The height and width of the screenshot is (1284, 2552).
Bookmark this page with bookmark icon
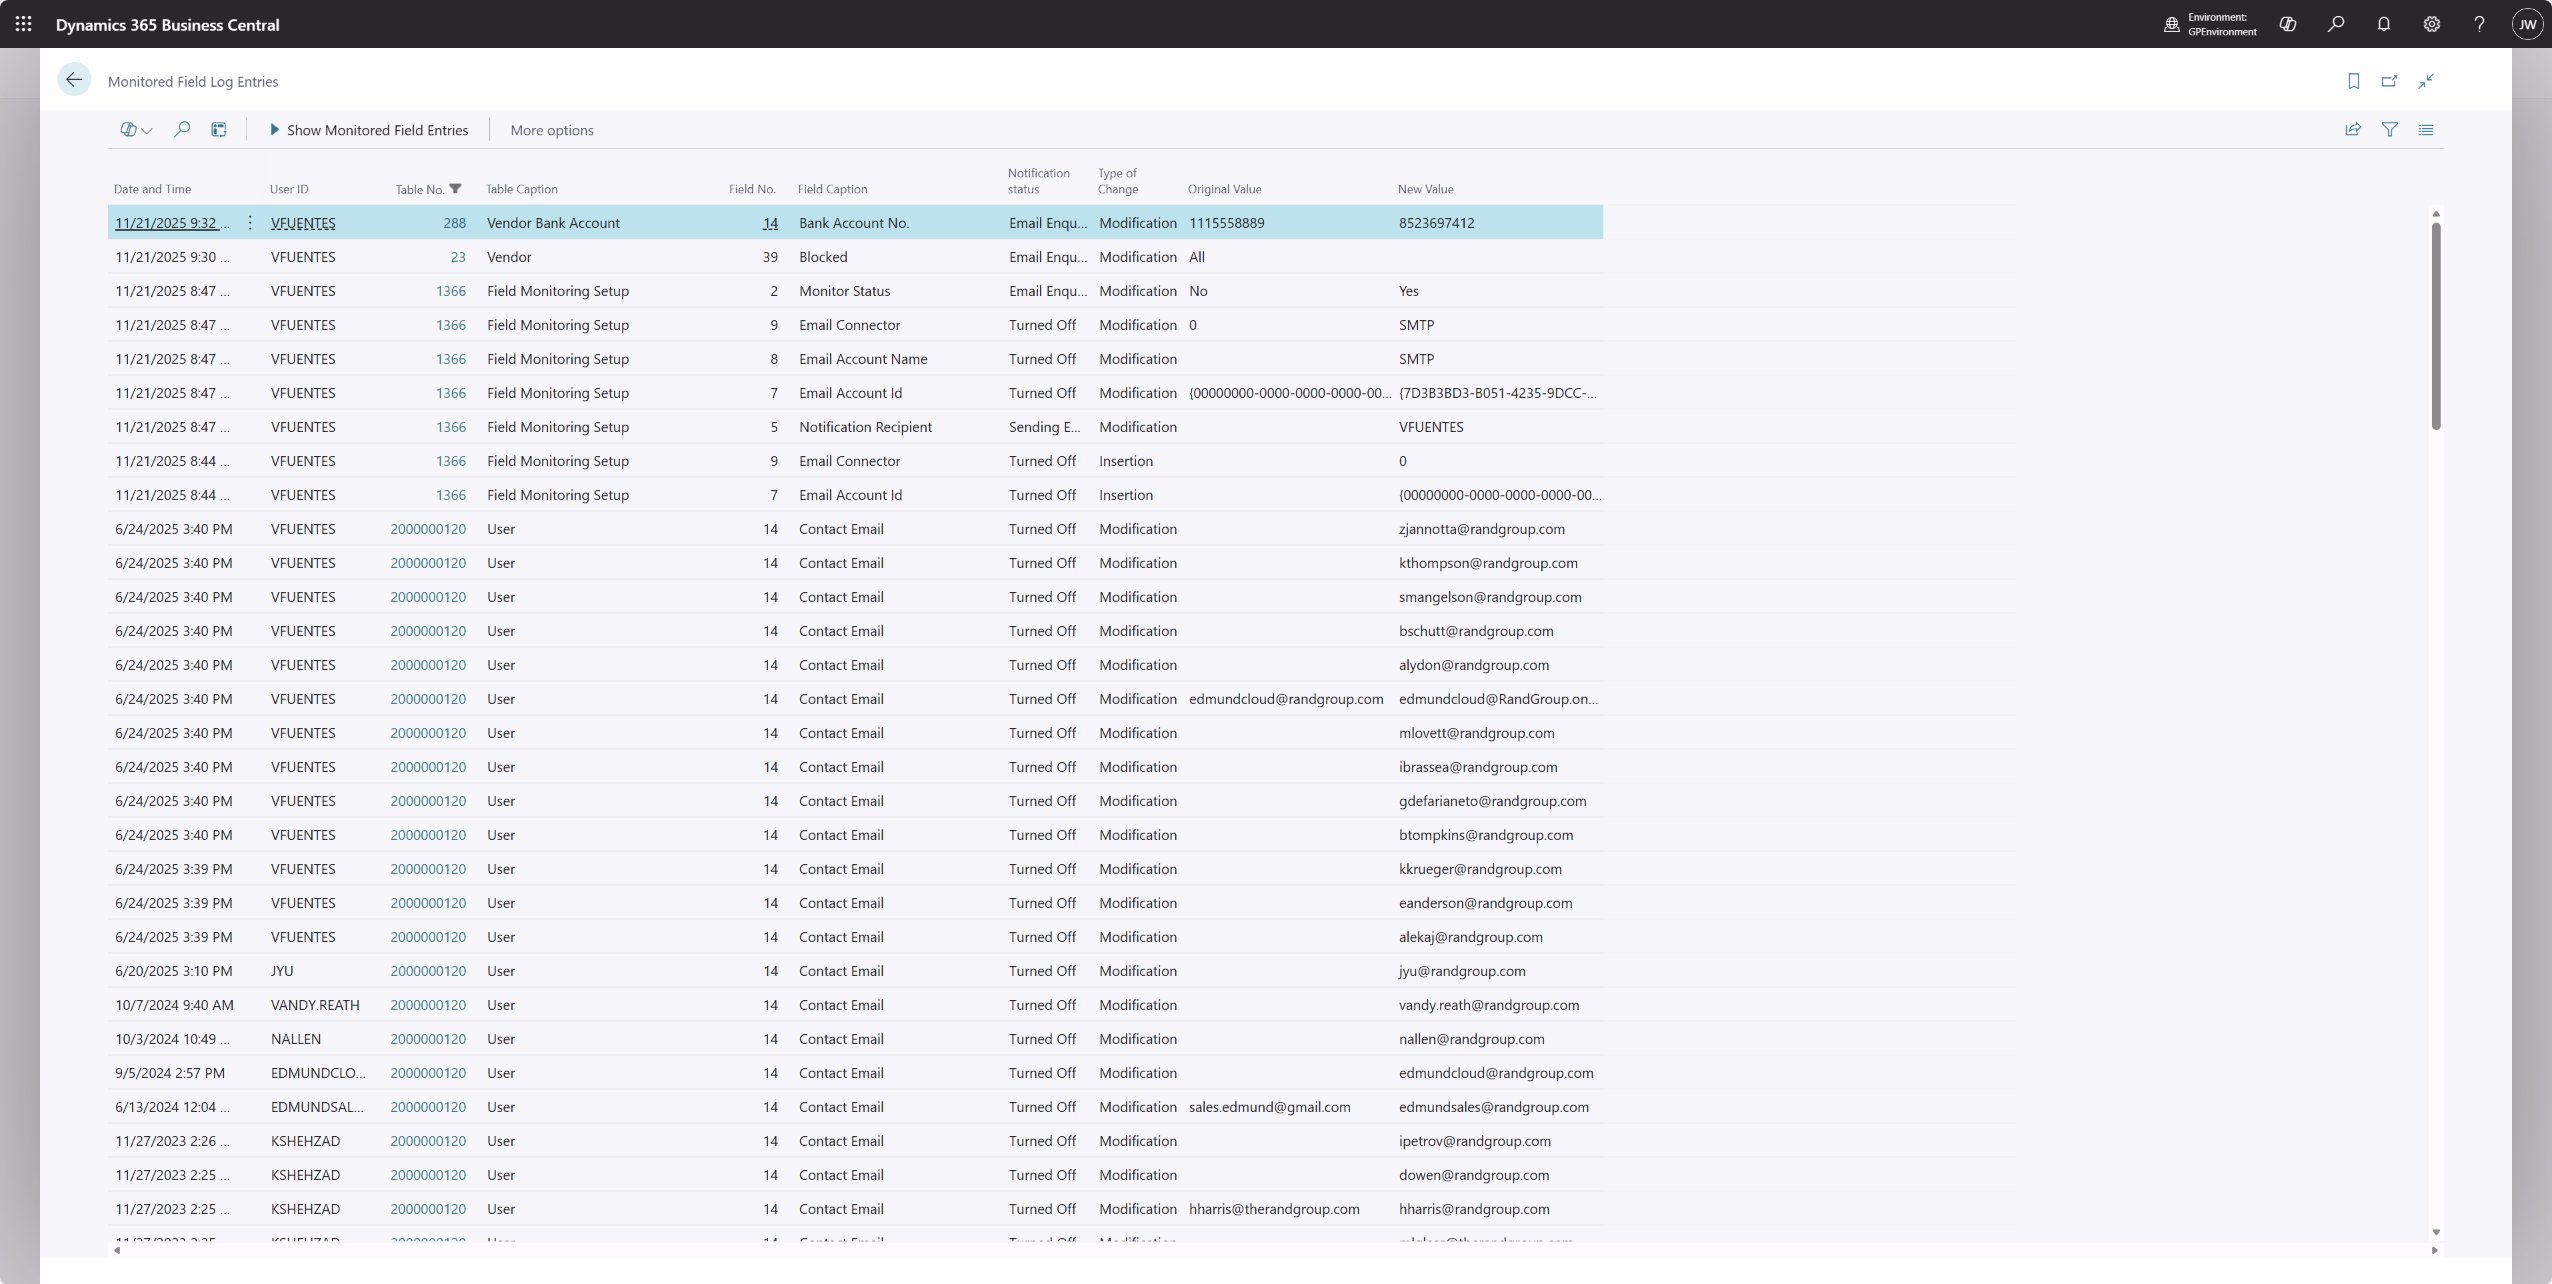tap(2354, 81)
